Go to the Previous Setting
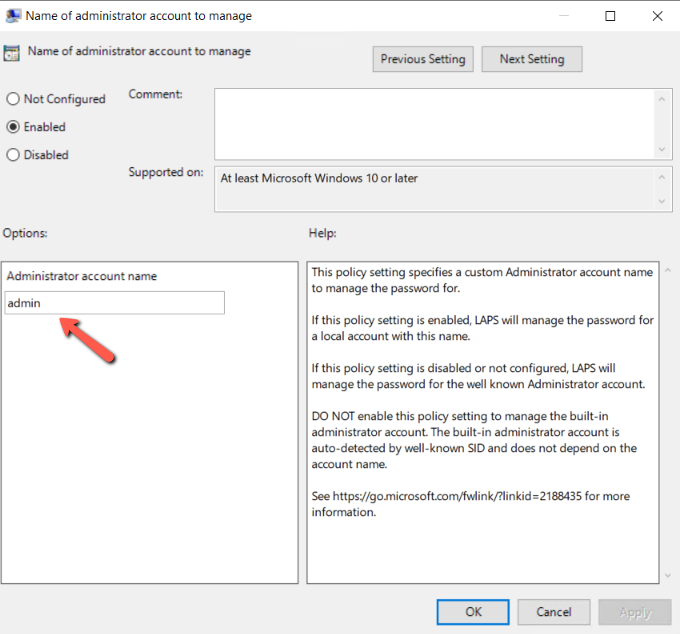 click(x=423, y=59)
